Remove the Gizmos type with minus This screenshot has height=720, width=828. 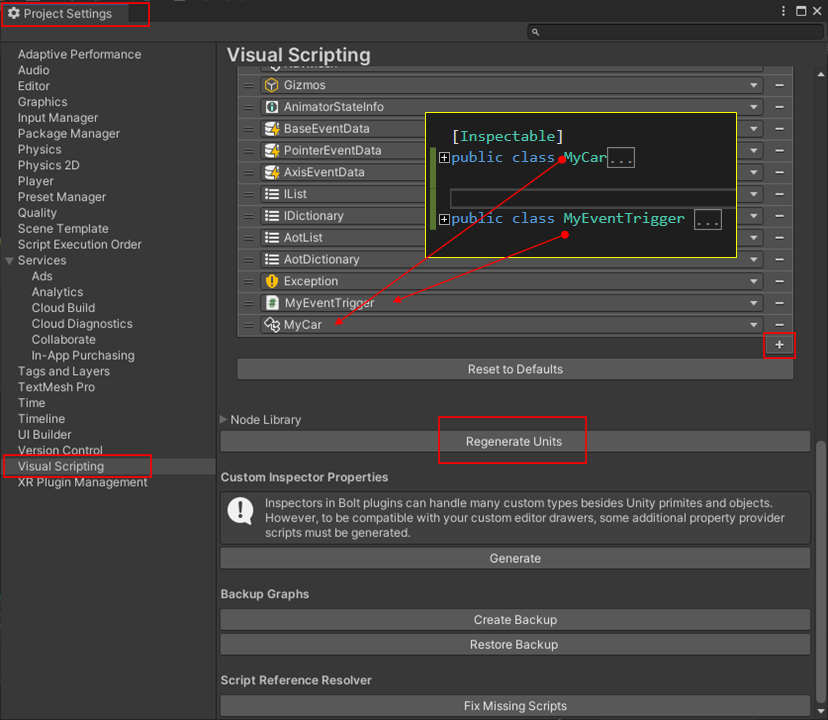(x=779, y=85)
